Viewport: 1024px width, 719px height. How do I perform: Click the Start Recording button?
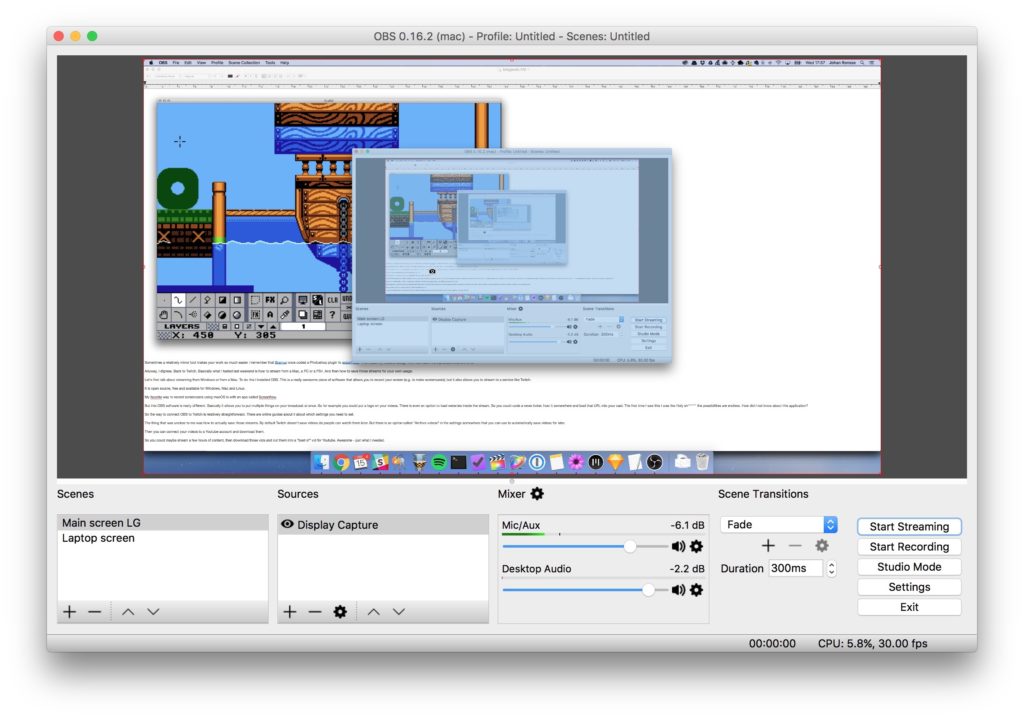pos(909,547)
